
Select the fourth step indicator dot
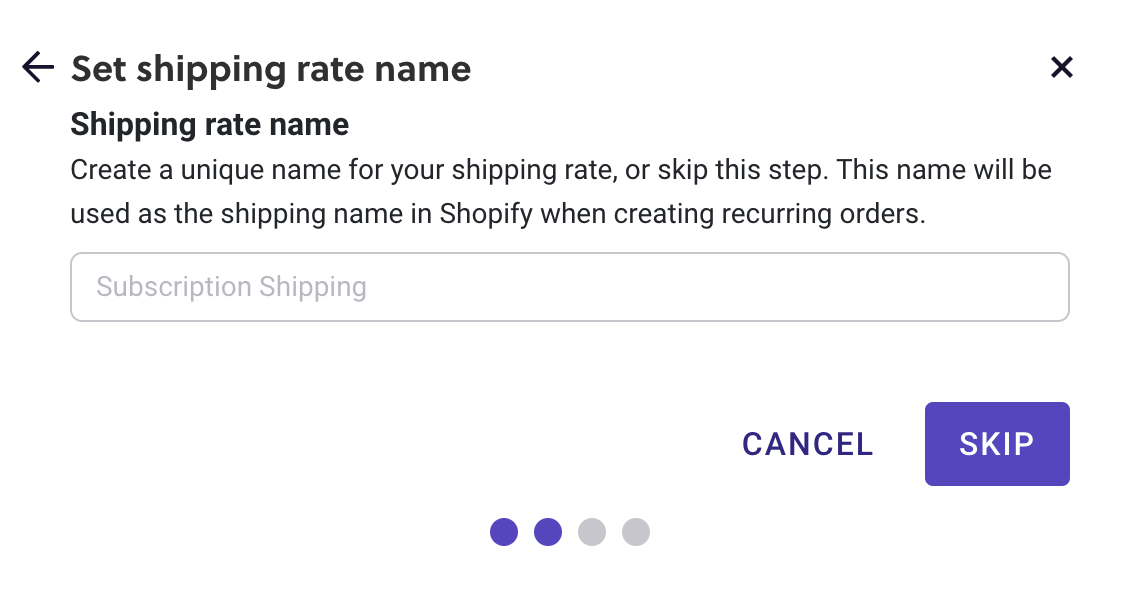point(636,532)
